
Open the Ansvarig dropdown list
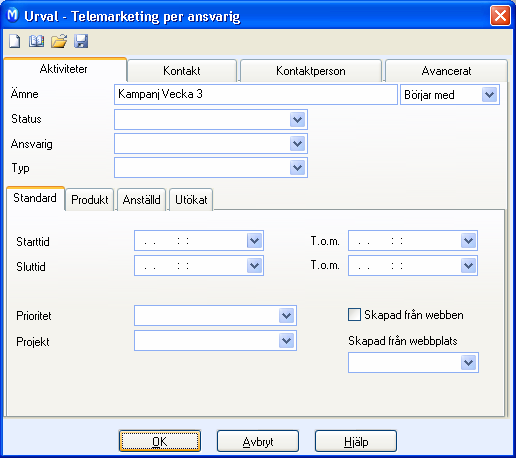point(297,144)
